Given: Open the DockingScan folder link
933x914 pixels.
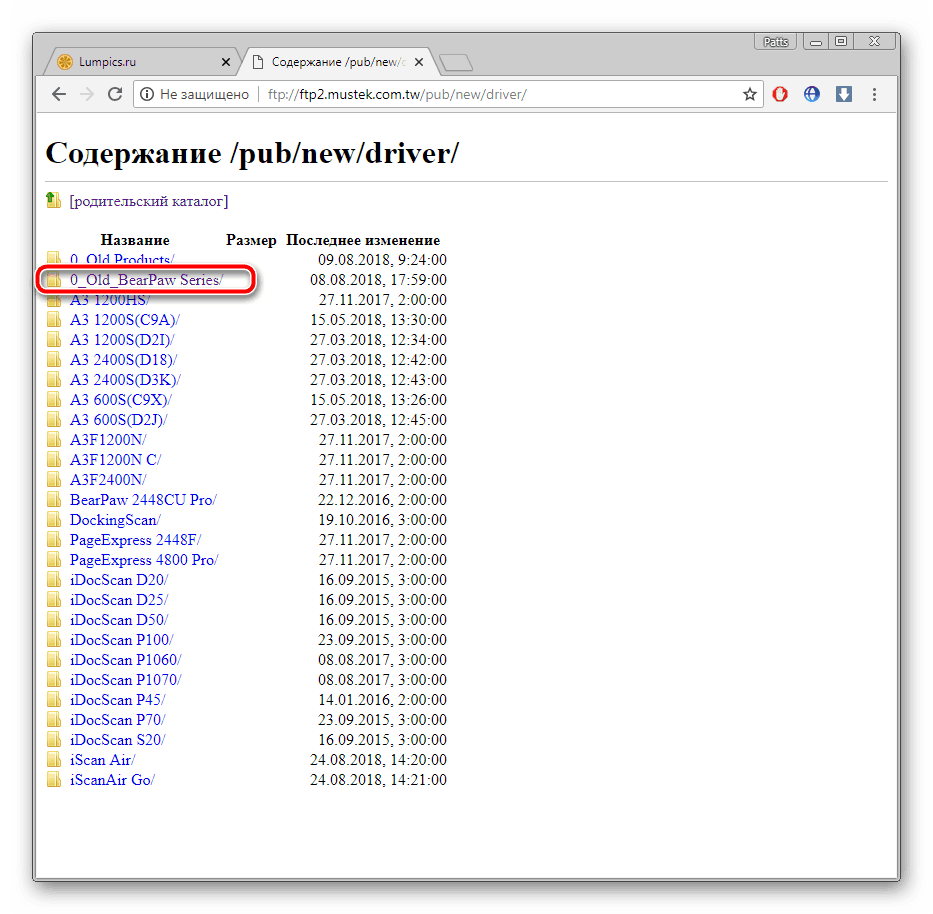Looking at the screenshot, I should point(114,520).
